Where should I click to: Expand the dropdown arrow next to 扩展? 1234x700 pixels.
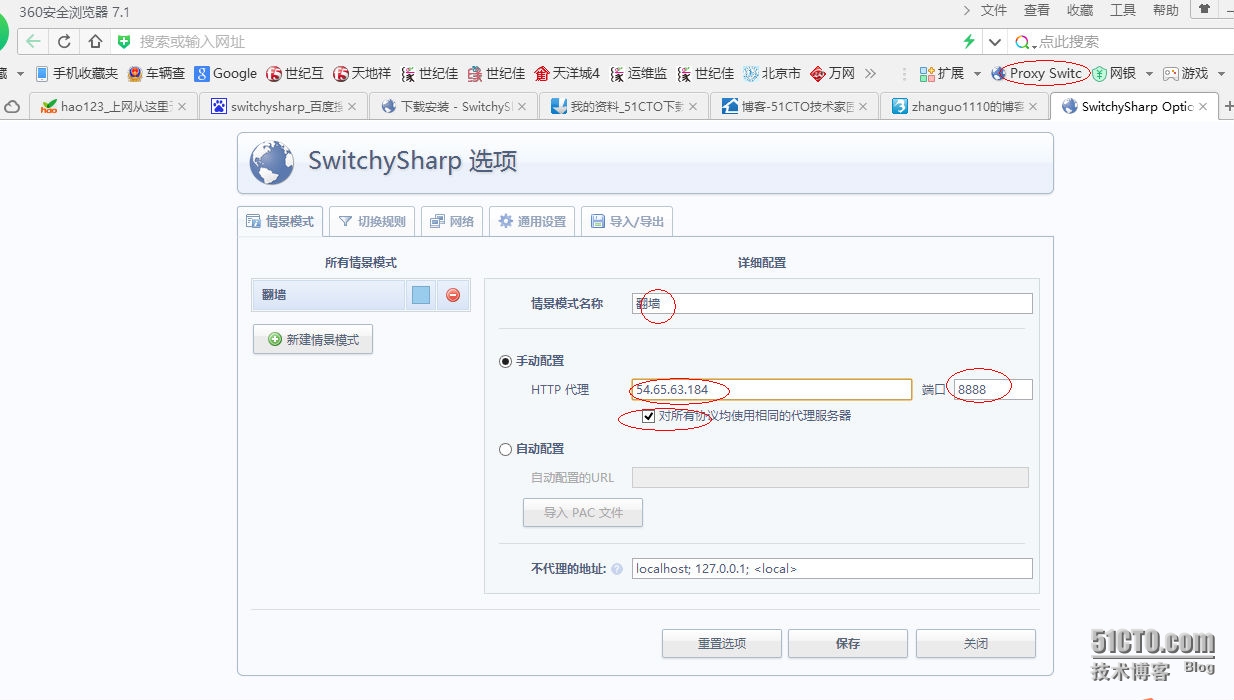point(977,74)
